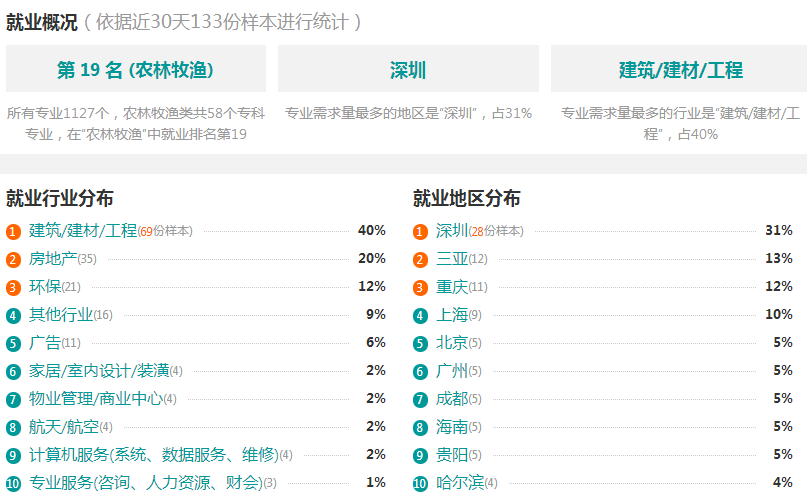Open the 成都 region link

click(452, 398)
